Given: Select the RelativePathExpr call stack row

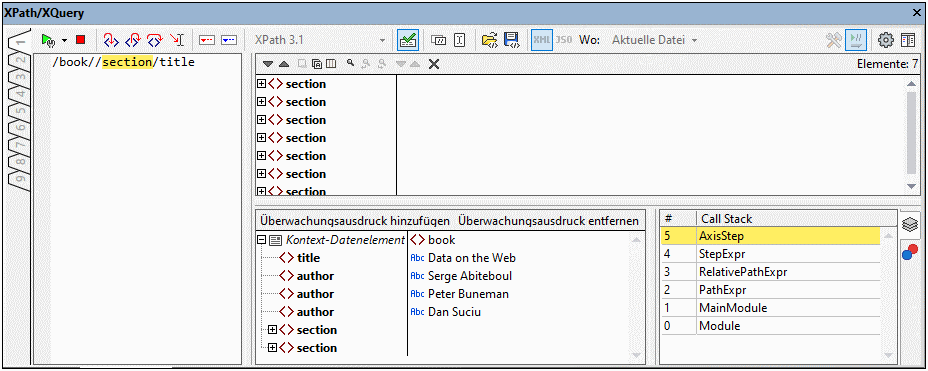Looking at the screenshot, I should coord(770,272).
